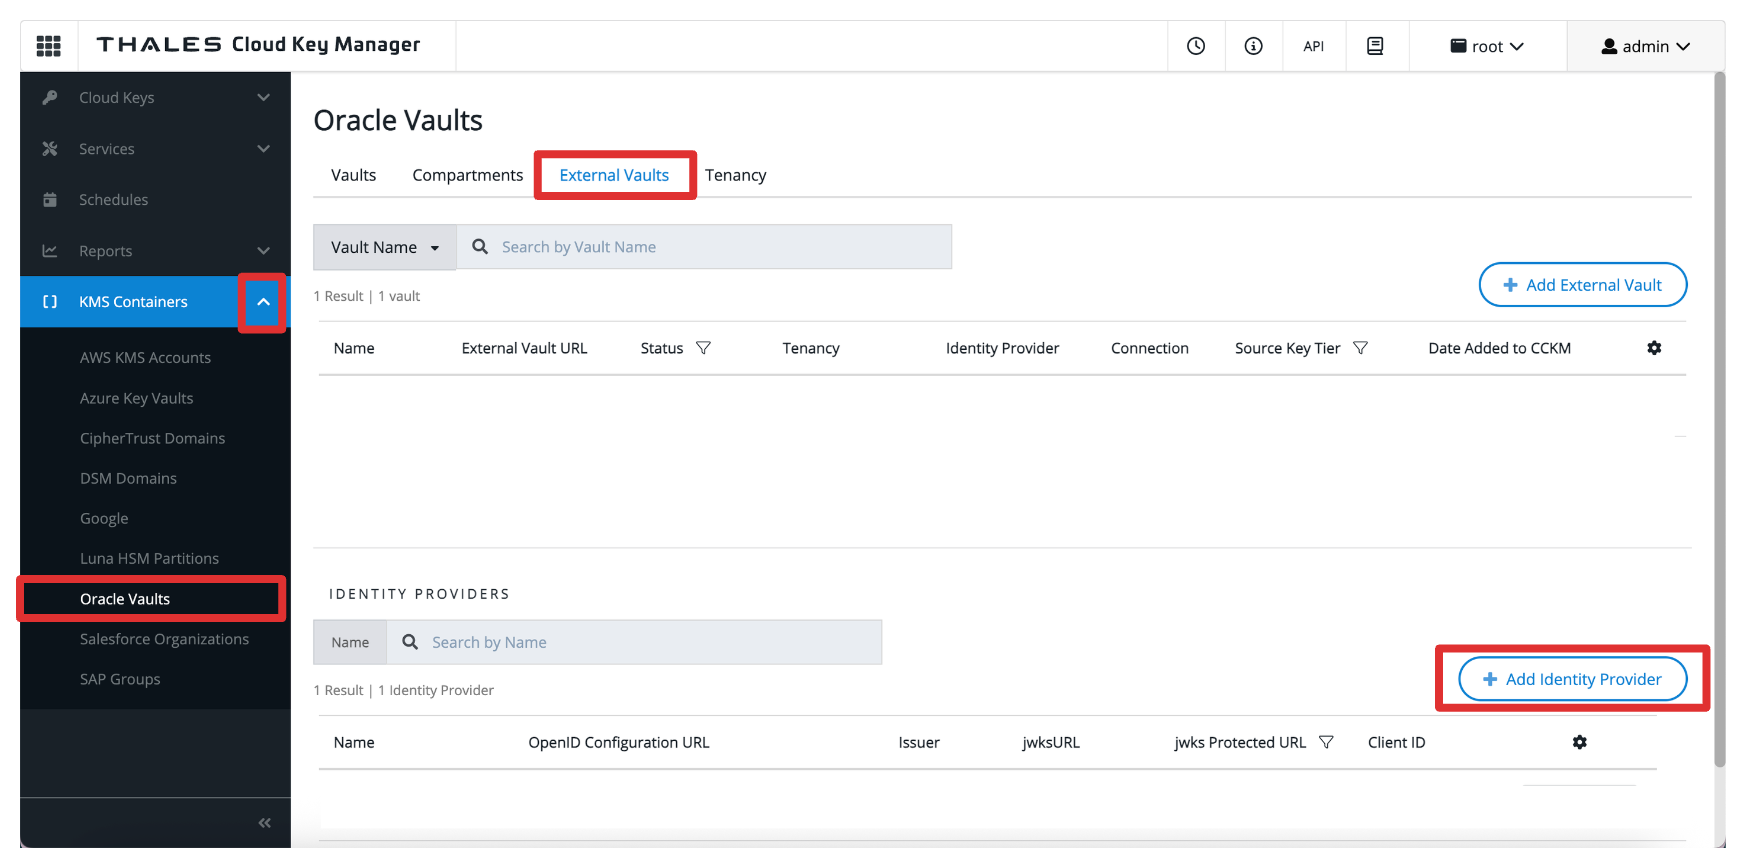Open the Vault Name search filter dropdown

385,247
